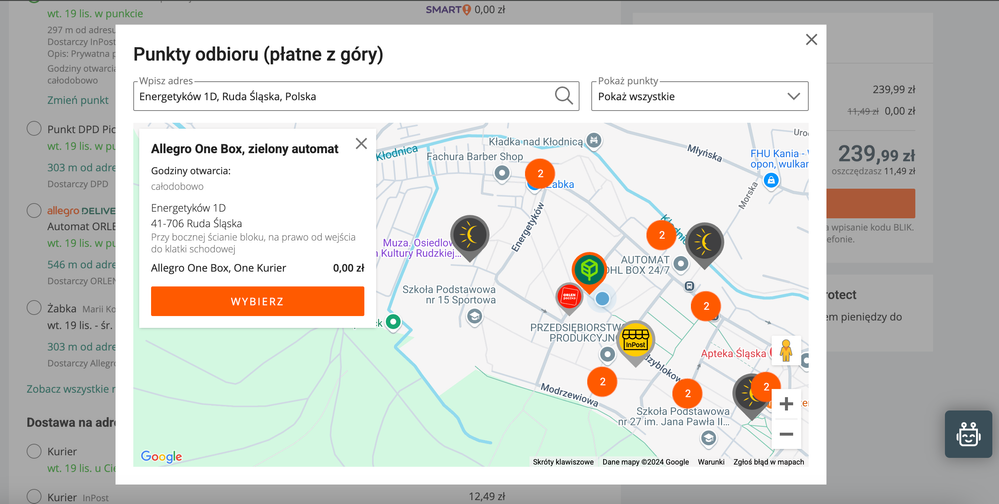Open Skróty klawiszowe map link

click(563, 462)
